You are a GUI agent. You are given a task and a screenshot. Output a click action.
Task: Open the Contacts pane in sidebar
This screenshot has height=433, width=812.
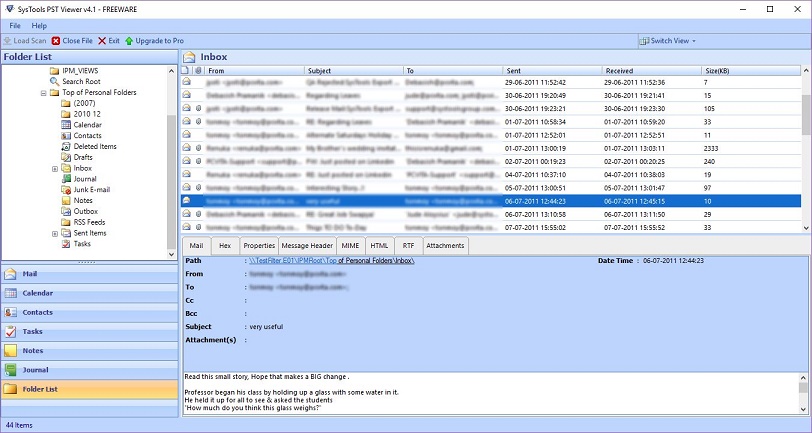90,312
